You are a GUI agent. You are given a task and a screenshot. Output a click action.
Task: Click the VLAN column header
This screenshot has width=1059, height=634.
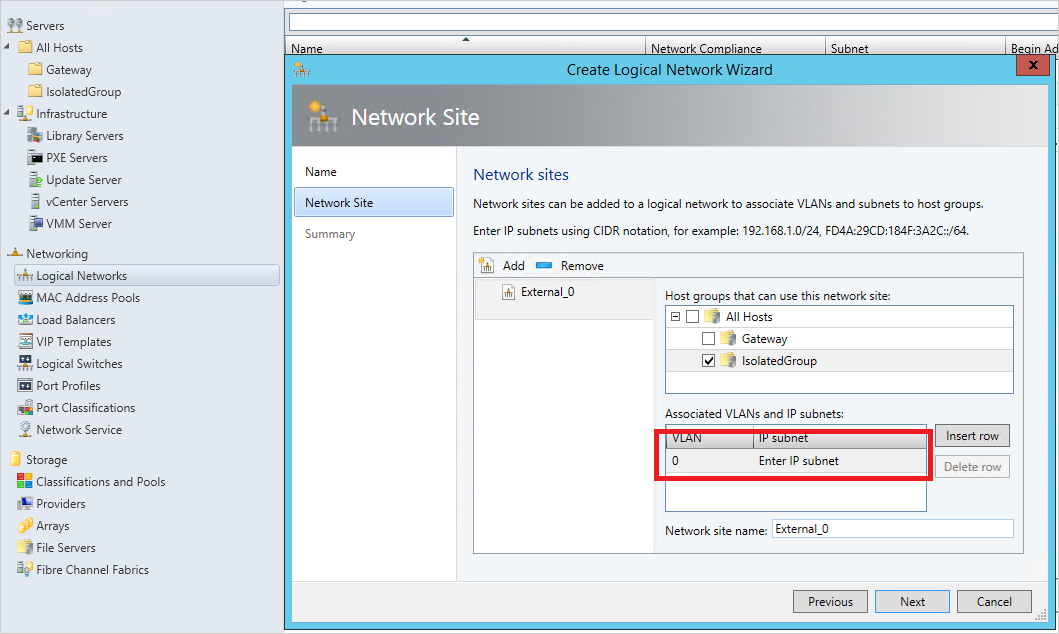point(710,438)
